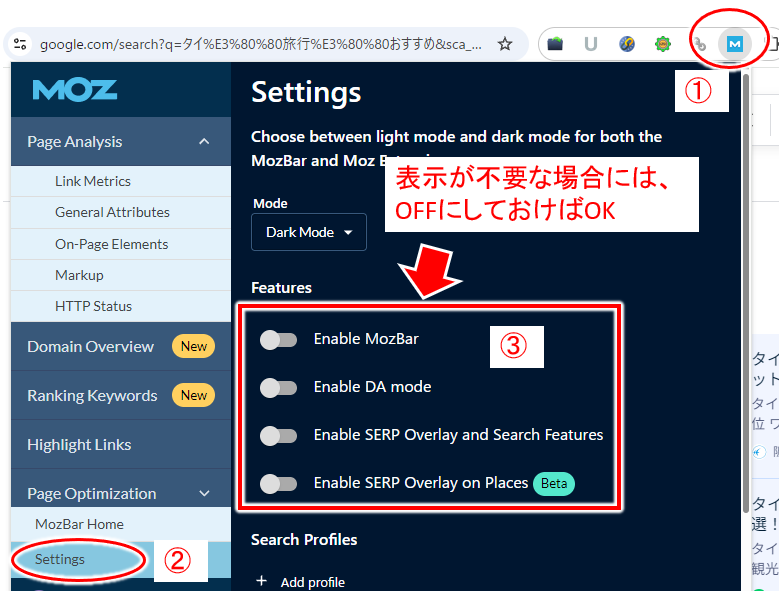Open site information icon in address bar
The image size is (779, 611).
20,44
